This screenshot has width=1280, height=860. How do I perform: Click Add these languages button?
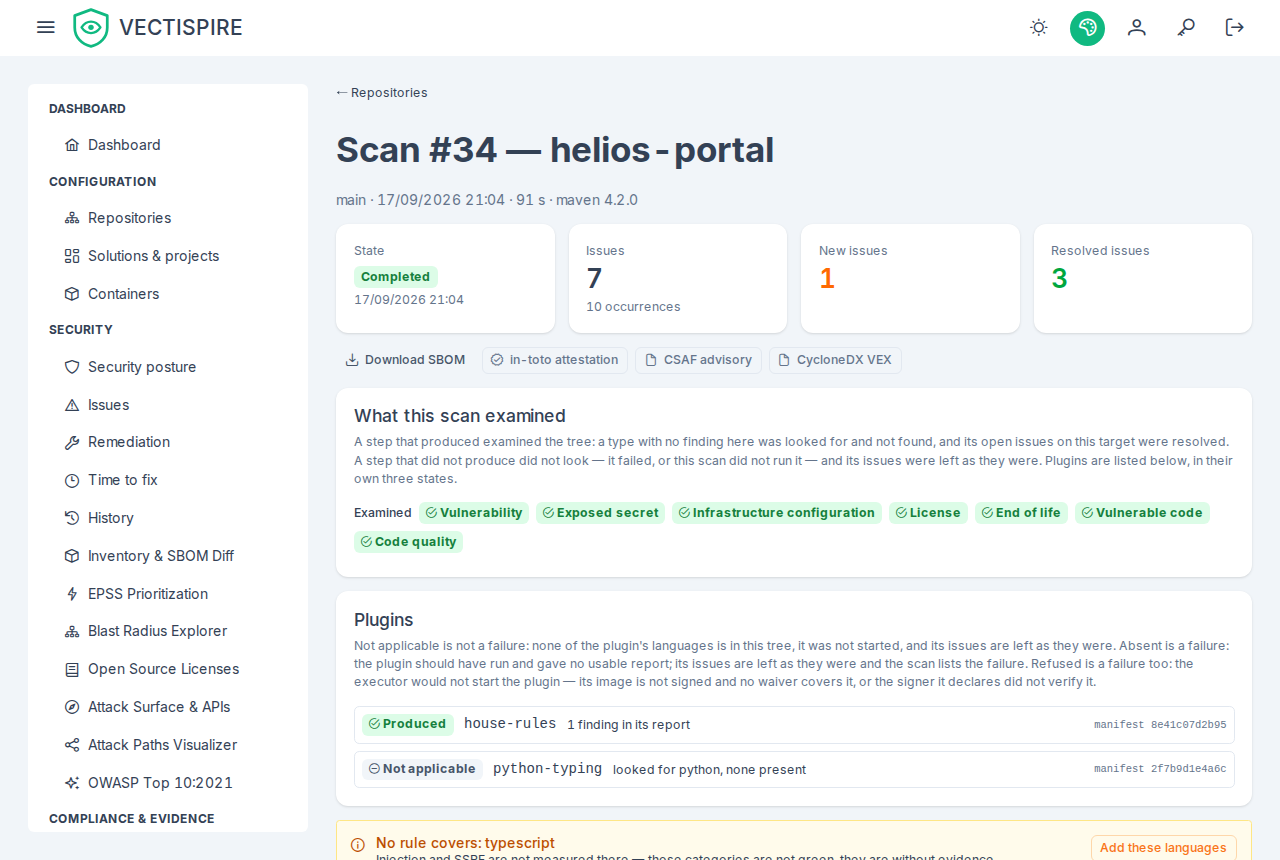tap(1163, 847)
